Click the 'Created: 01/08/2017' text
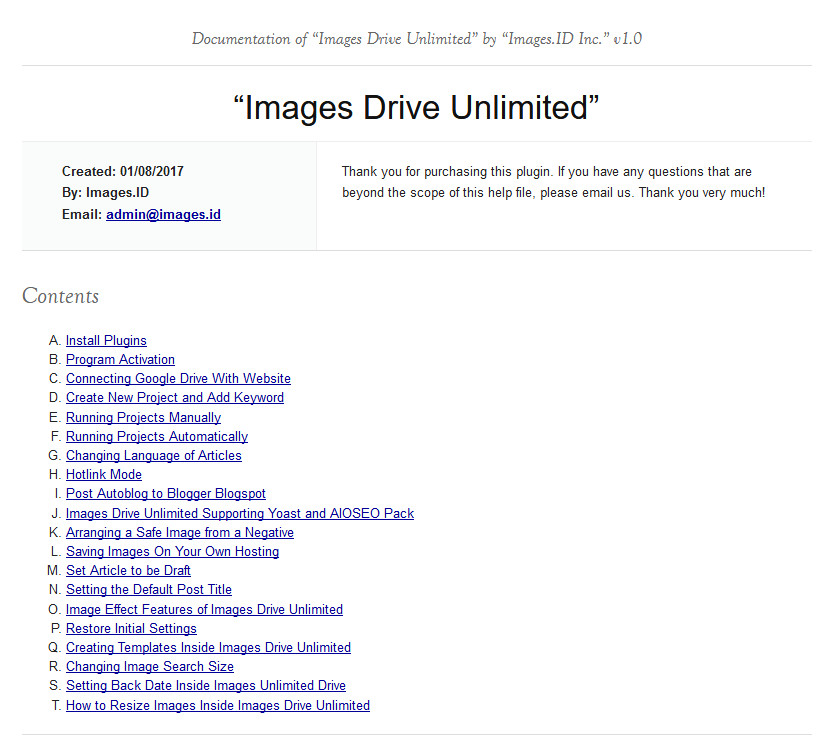The height and width of the screenshot is (755, 833). [123, 172]
